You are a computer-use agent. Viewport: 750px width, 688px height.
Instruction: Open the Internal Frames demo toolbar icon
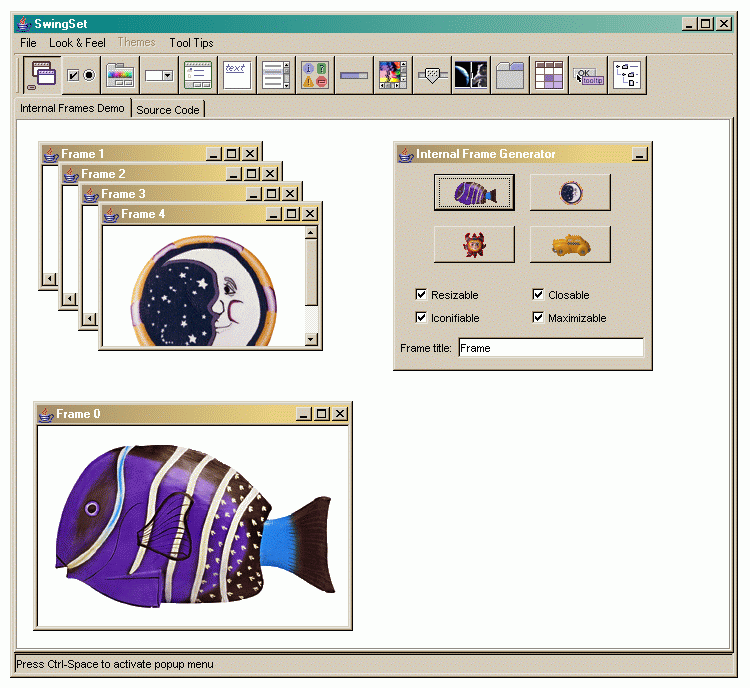tap(43, 75)
